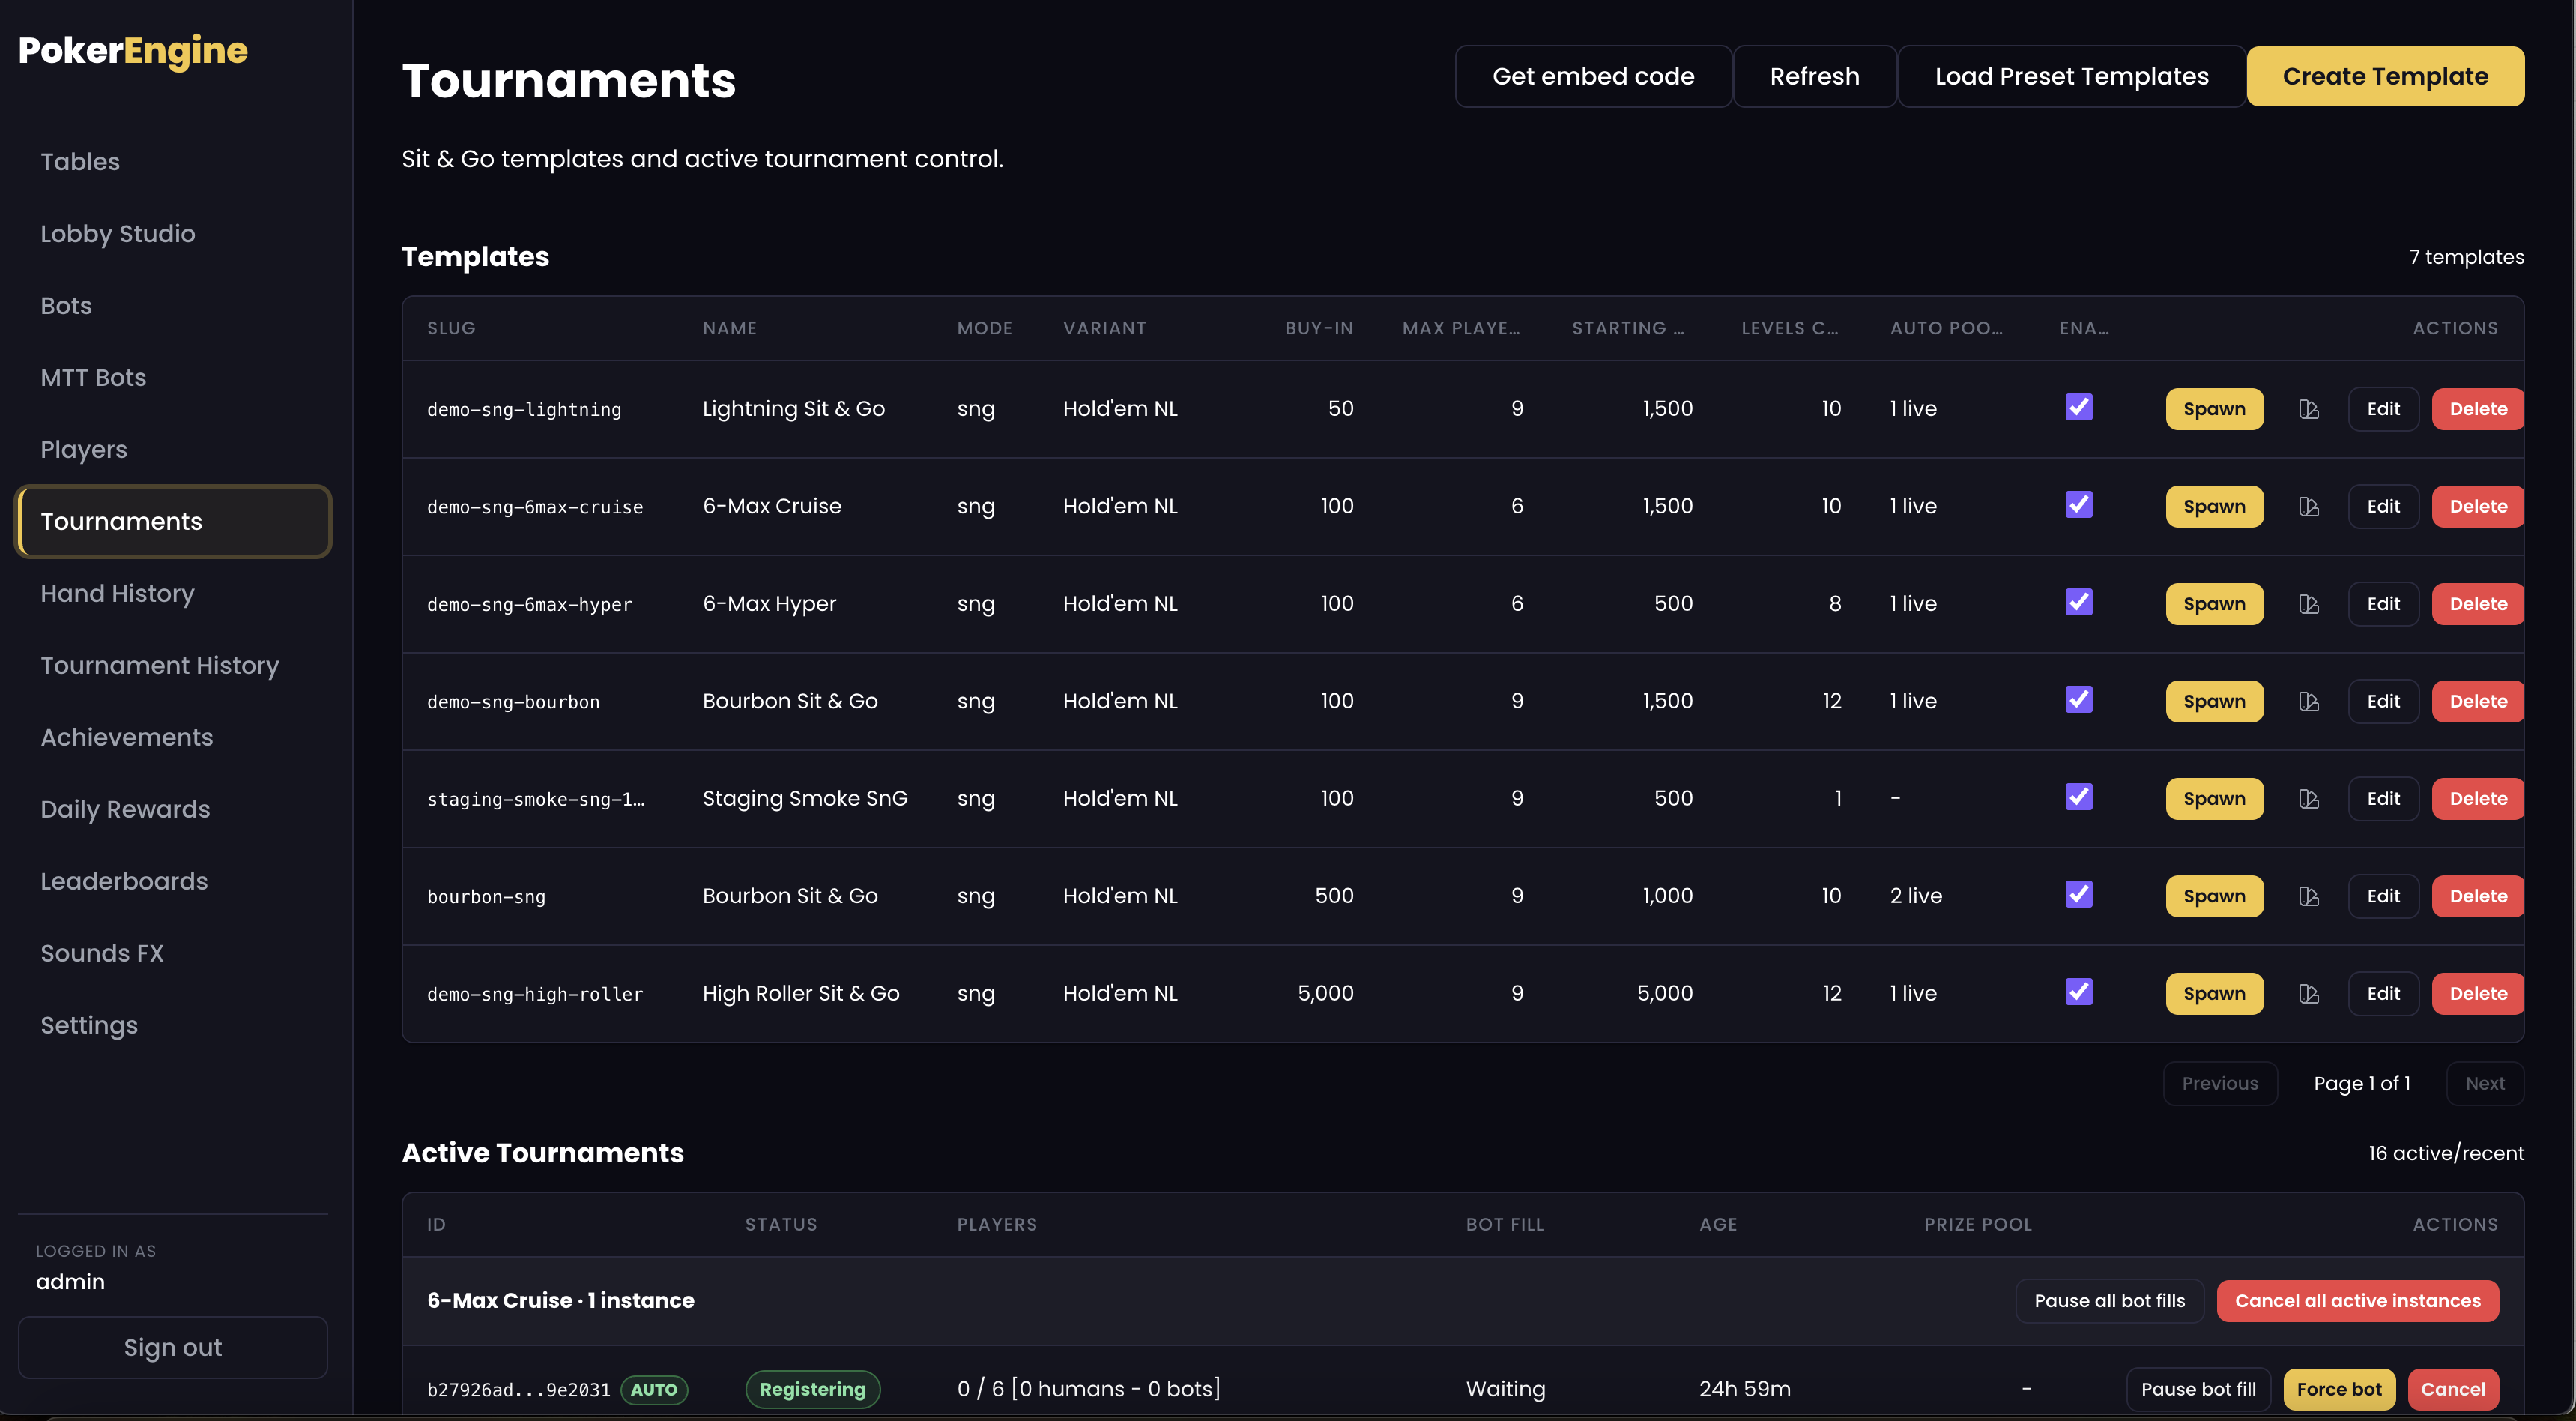Pause all bot fills for 6-Max Cruise

(2109, 1301)
